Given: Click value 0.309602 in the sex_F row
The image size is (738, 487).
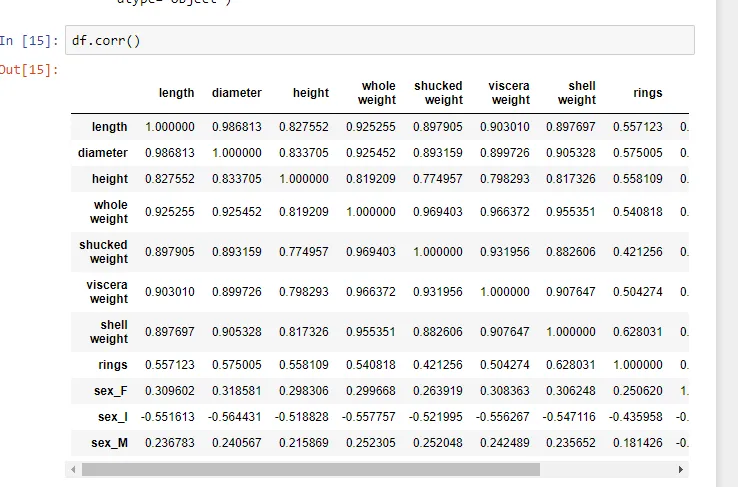Looking at the screenshot, I should click(x=169, y=391).
